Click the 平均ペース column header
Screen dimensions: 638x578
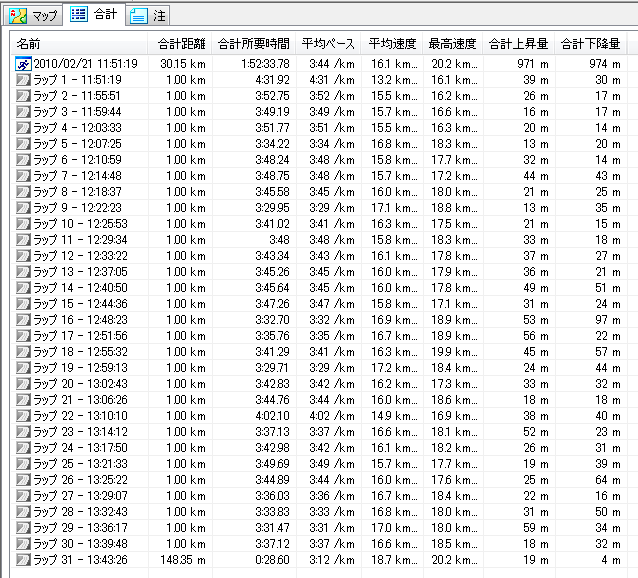pyautogui.click(x=329, y=44)
